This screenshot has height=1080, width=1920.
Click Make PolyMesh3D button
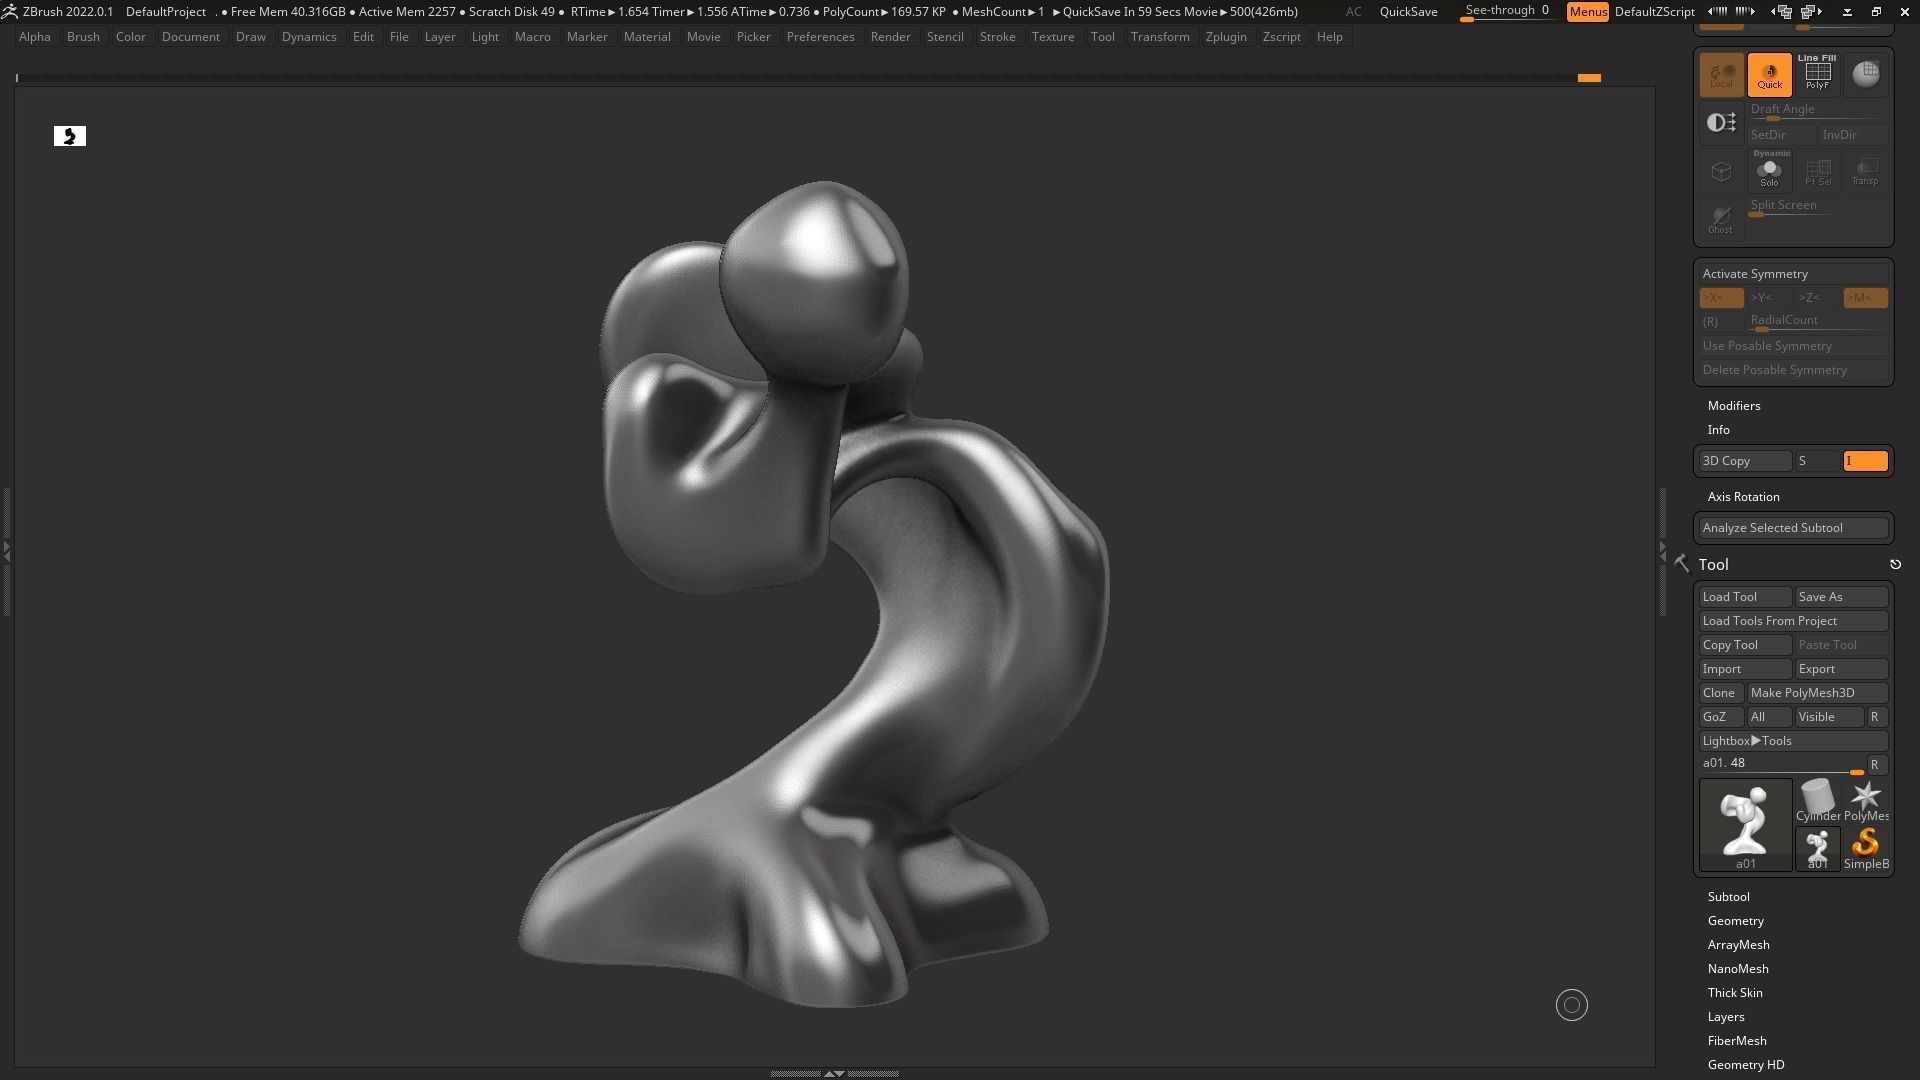click(1817, 693)
